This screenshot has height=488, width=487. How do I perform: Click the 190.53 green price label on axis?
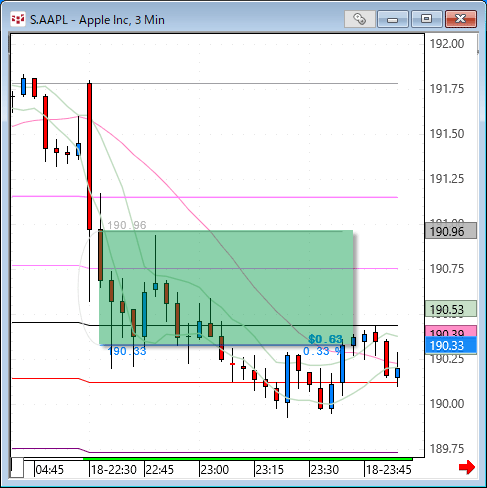(451, 309)
